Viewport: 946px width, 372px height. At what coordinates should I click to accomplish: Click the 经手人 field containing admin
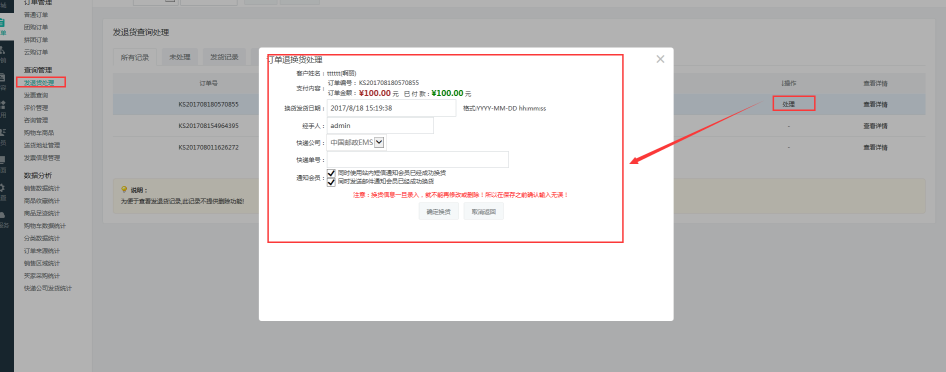coord(380,125)
